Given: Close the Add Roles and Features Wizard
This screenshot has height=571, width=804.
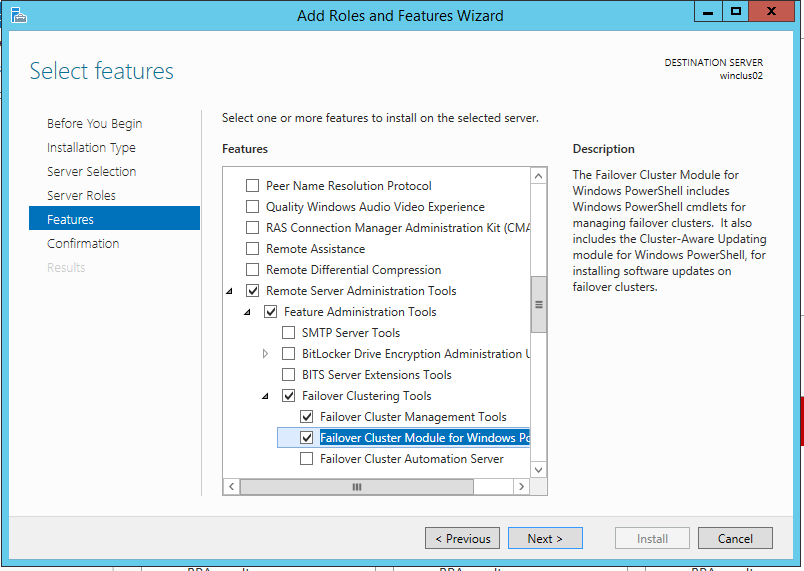Looking at the screenshot, I should click(773, 12).
